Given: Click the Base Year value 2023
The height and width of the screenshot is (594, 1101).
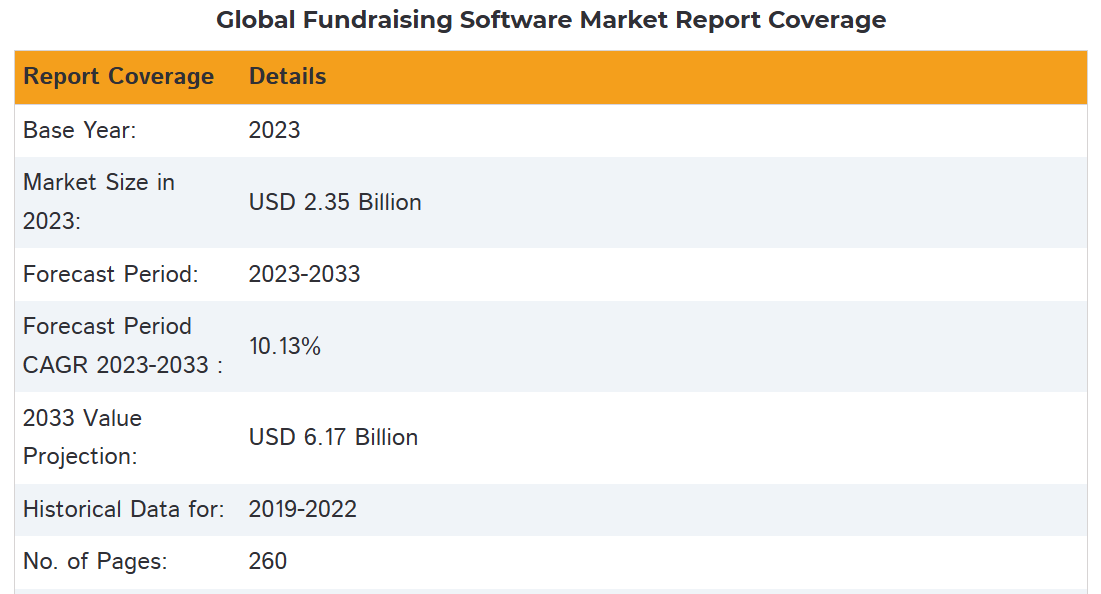Looking at the screenshot, I should point(274,130).
